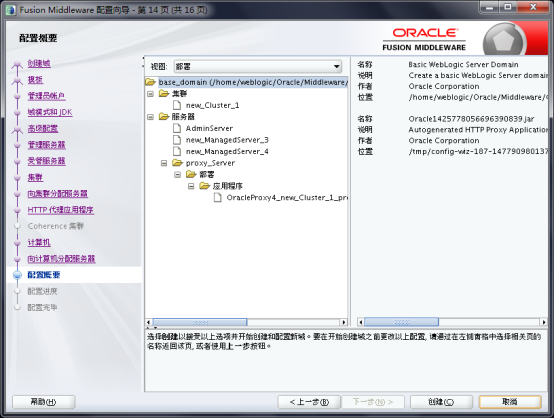Click the wizard icon in title bar

click(11, 10)
